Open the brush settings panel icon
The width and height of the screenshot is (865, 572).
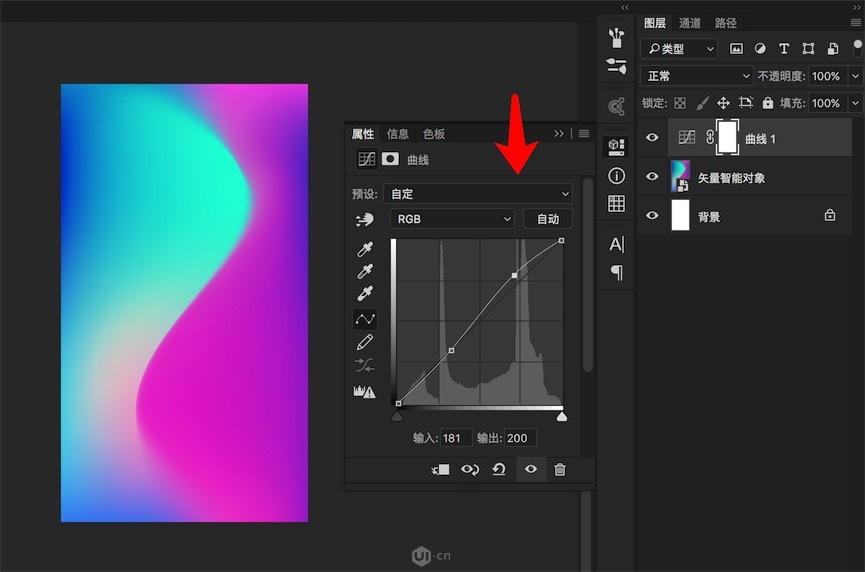616,66
